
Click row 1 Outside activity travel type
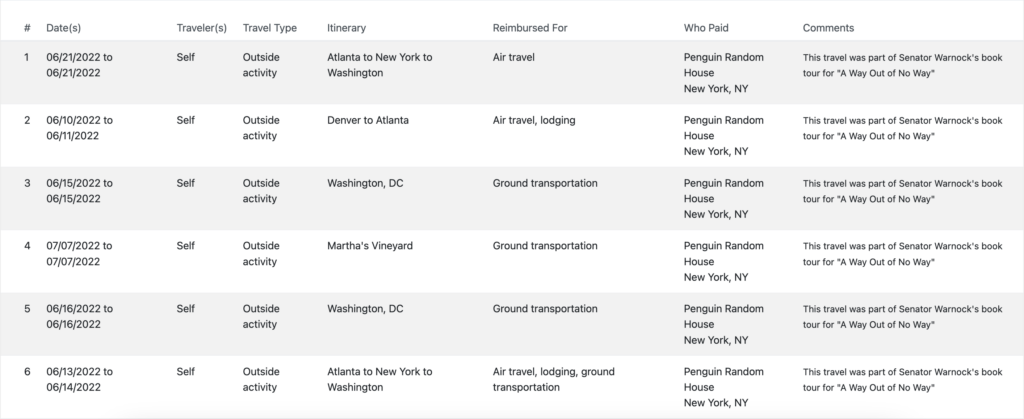coord(261,65)
